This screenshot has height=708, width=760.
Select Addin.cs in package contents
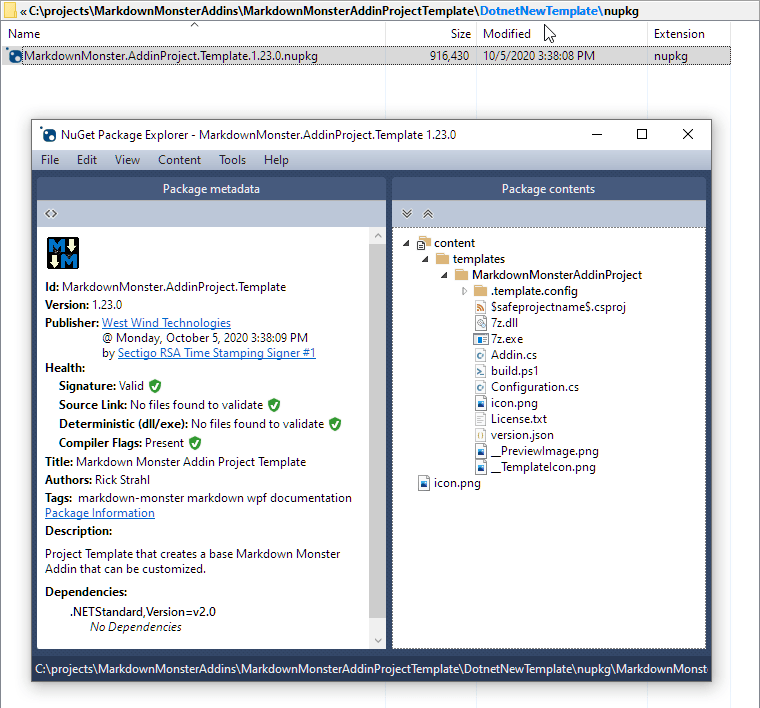pos(513,355)
